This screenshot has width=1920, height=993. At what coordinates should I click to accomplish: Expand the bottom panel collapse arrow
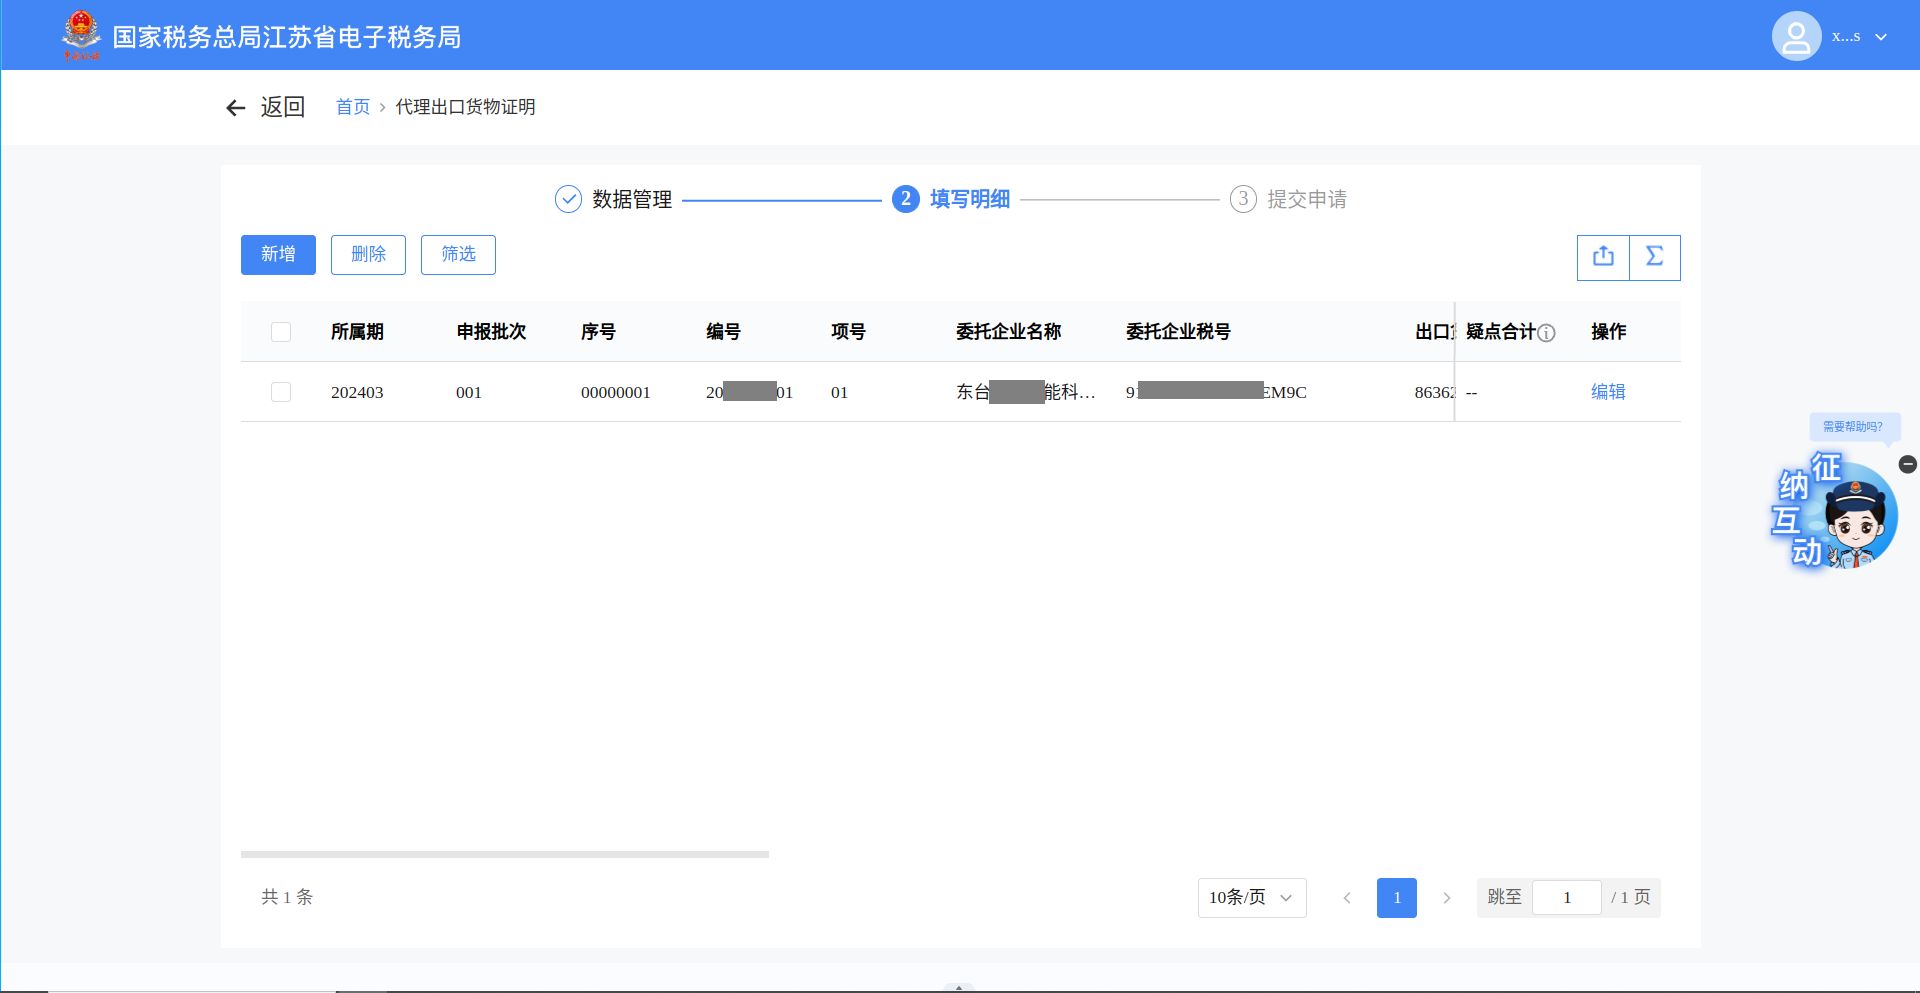click(x=959, y=987)
